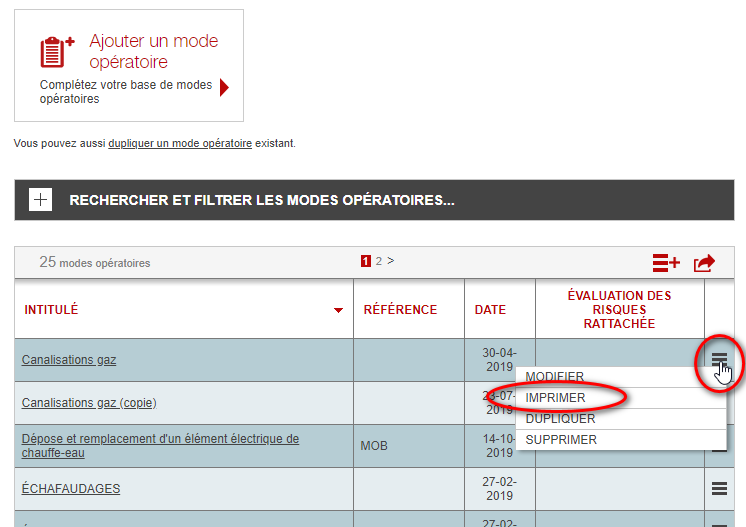Click the INTITULÉ sort arrow
The image size is (746, 527).
coord(338,311)
